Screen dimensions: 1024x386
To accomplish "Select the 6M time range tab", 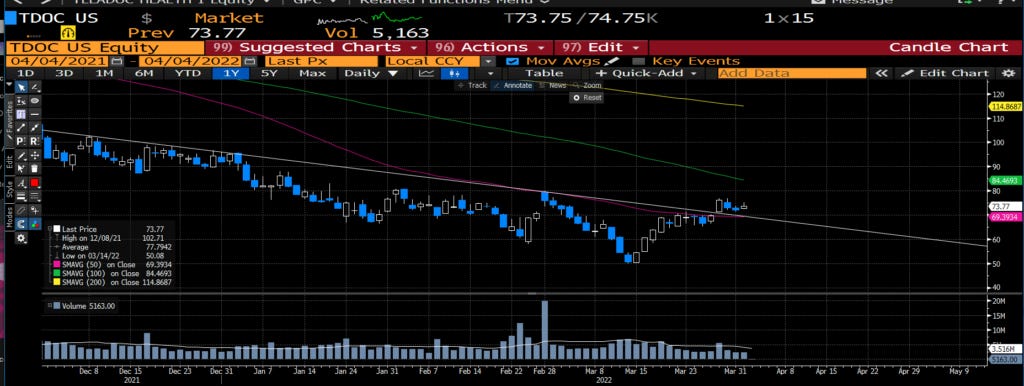I will tap(144, 73).
